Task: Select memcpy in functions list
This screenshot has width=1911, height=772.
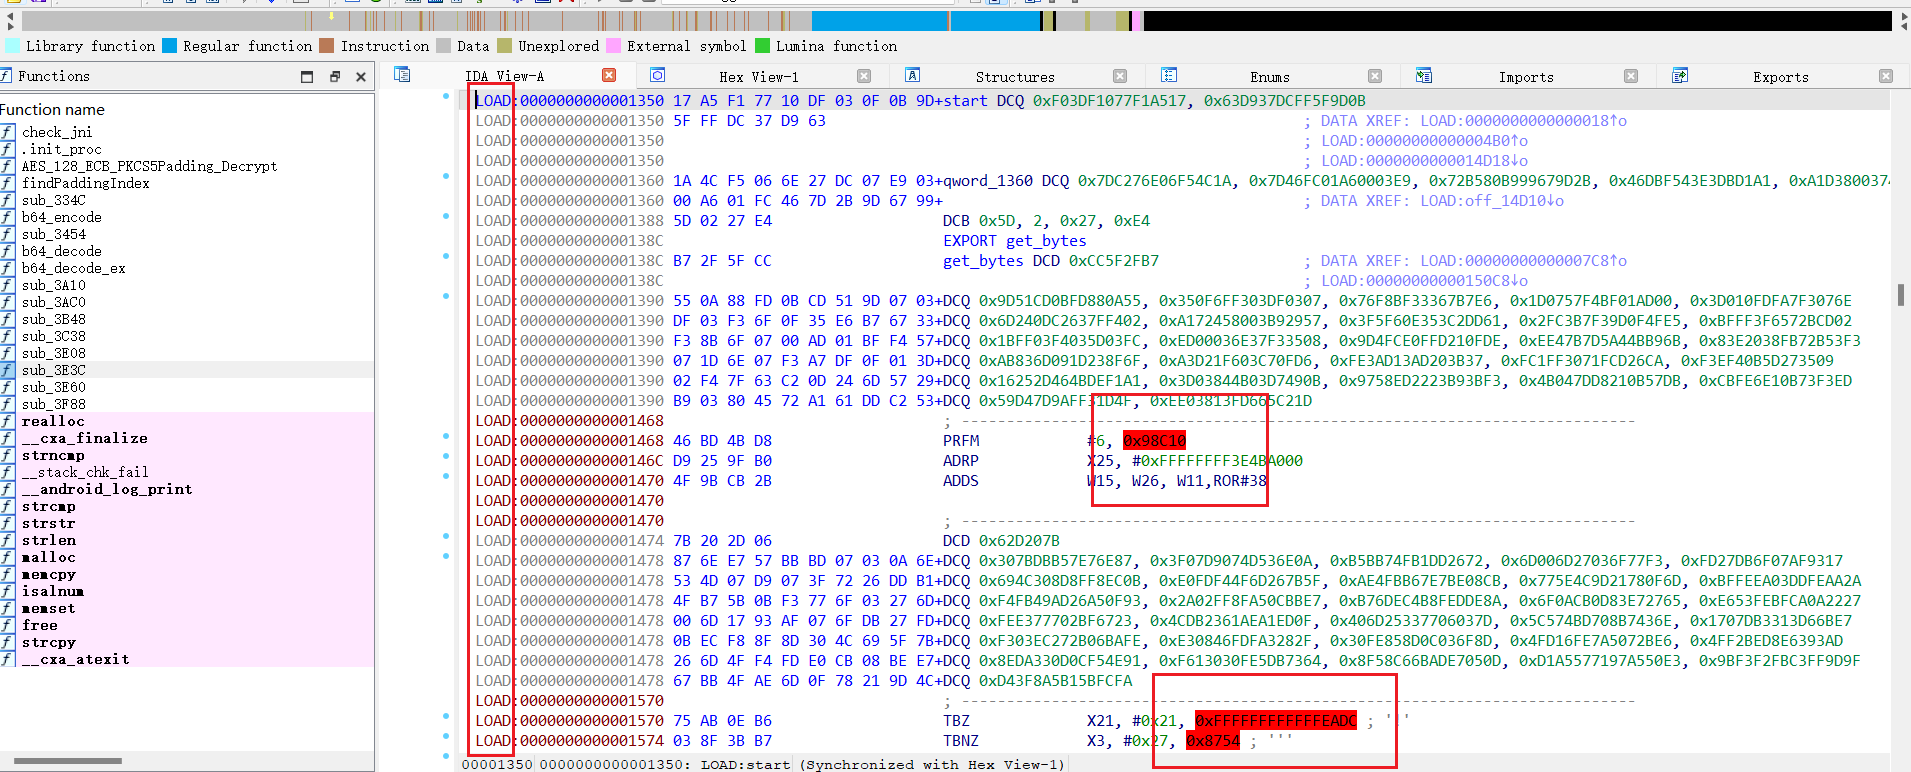Action: click(x=48, y=574)
